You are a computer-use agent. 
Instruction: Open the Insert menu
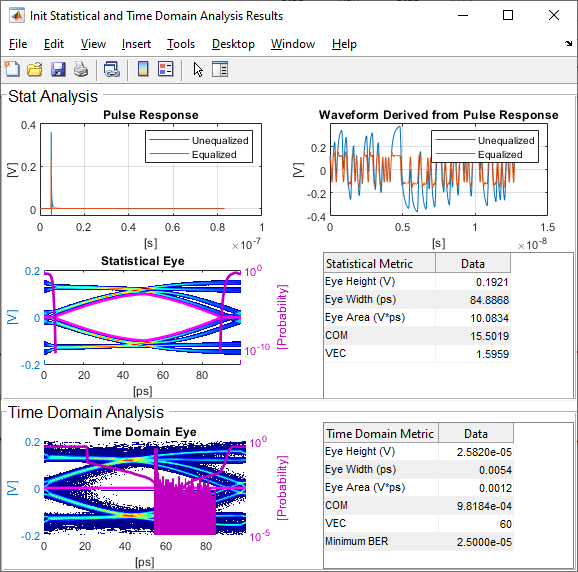(136, 44)
